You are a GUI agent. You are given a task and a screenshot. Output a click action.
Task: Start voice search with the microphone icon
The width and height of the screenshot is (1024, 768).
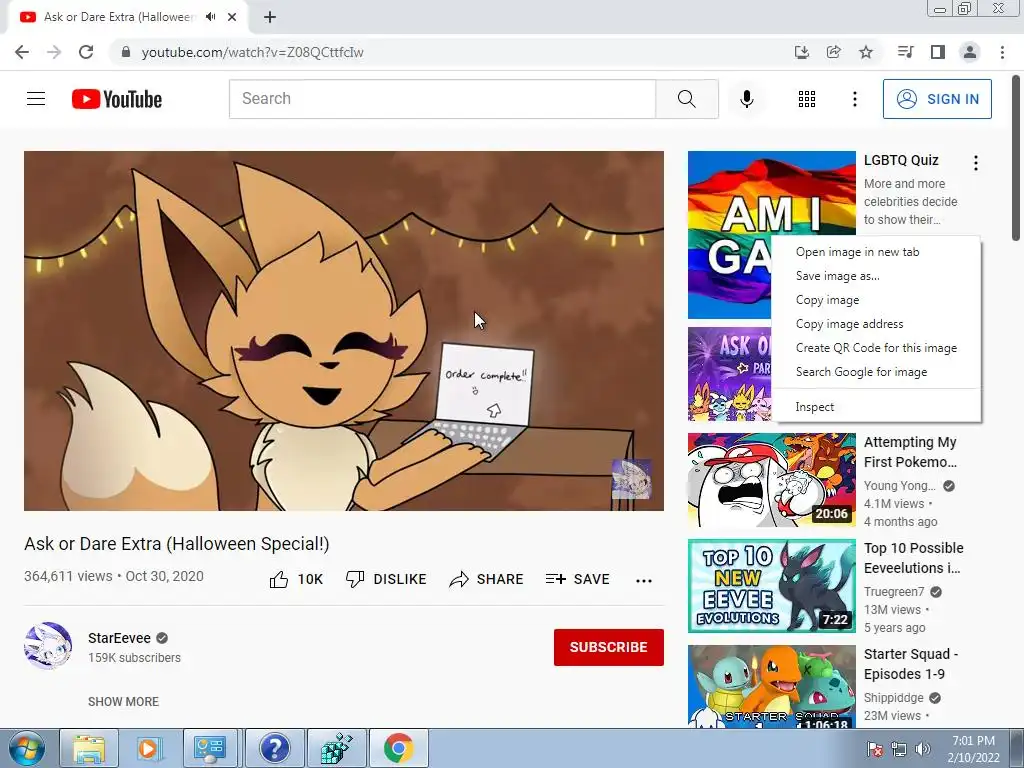[746, 99]
